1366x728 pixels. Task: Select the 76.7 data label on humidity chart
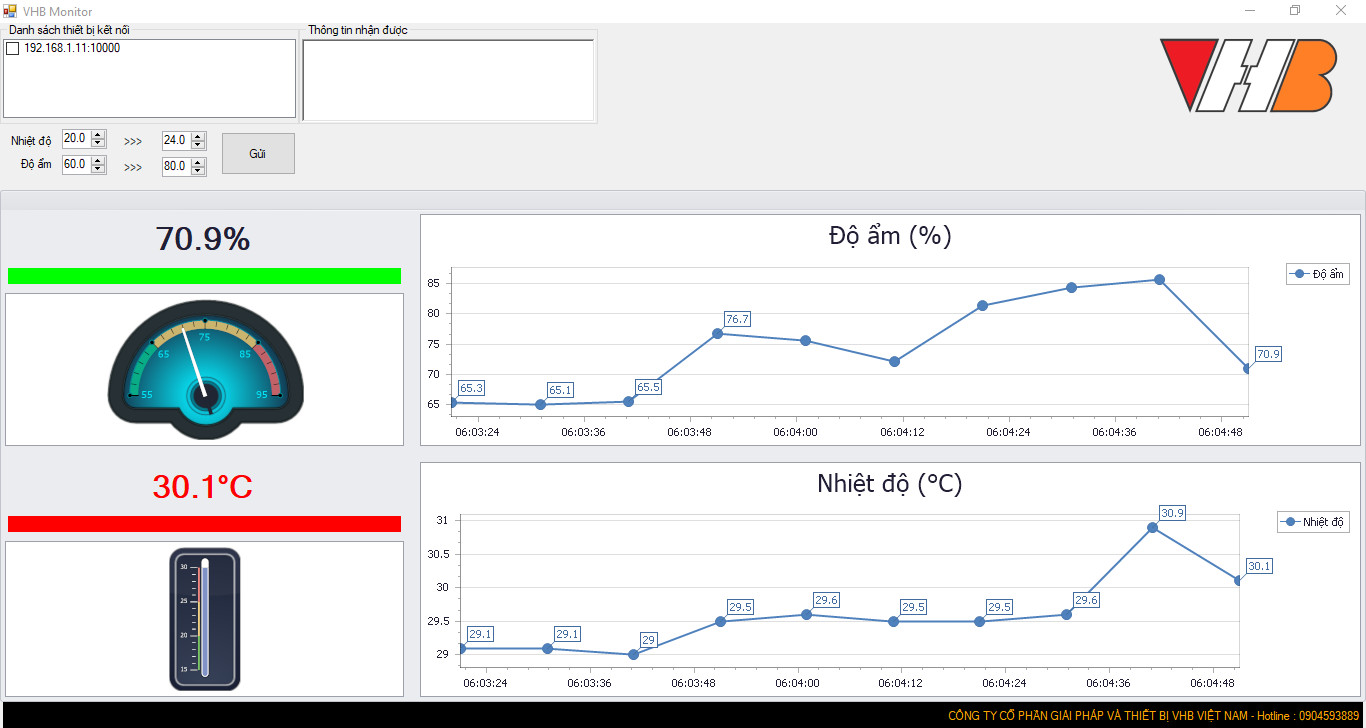point(737,319)
